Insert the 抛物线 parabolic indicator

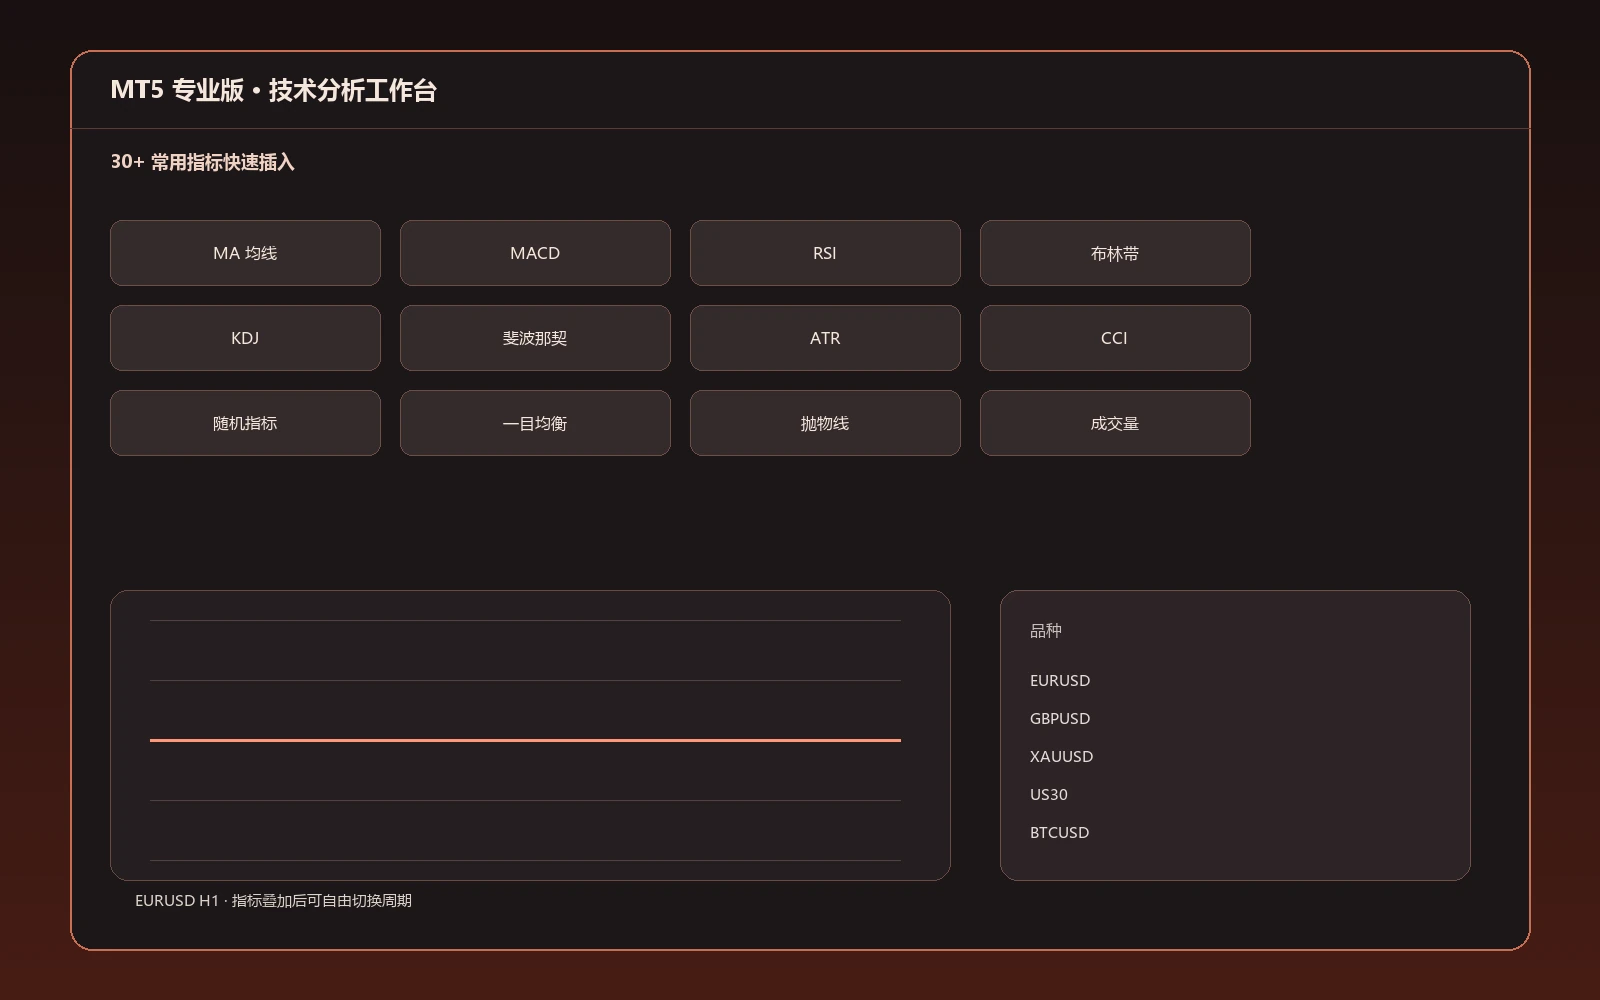[x=825, y=423]
